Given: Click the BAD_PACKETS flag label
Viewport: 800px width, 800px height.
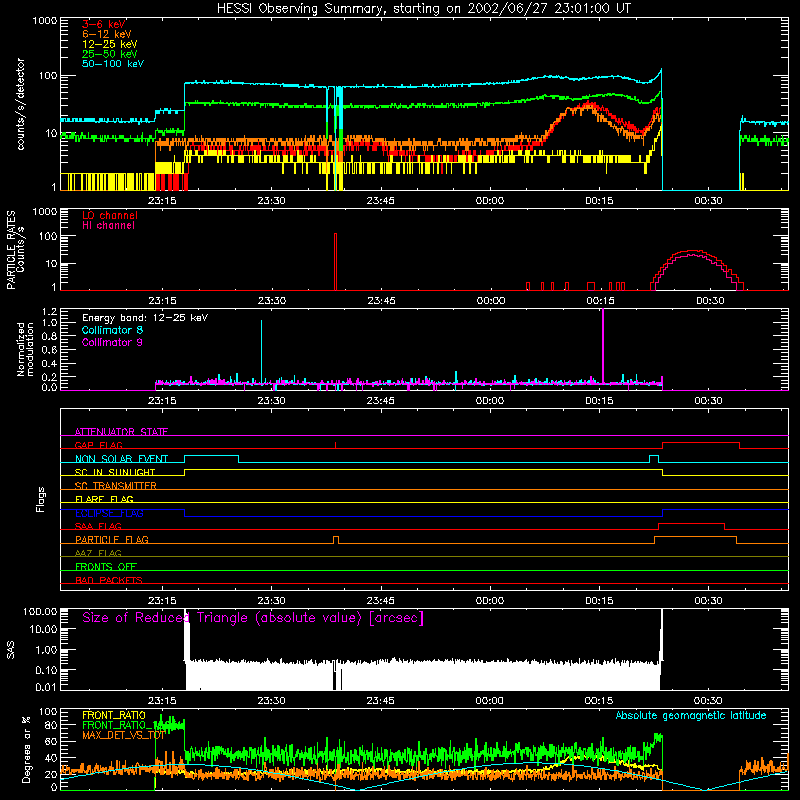Looking at the screenshot, I should 109,580.
